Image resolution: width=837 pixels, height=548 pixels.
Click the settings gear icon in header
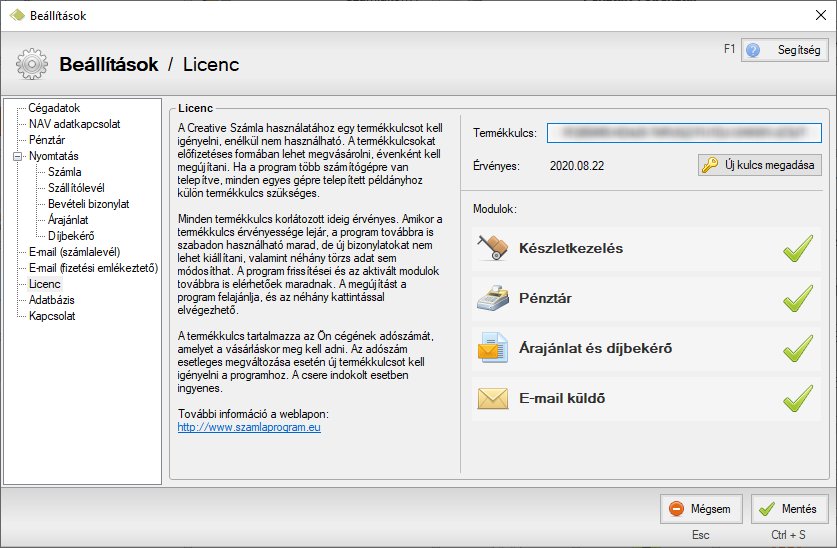[x=31, y=64]
